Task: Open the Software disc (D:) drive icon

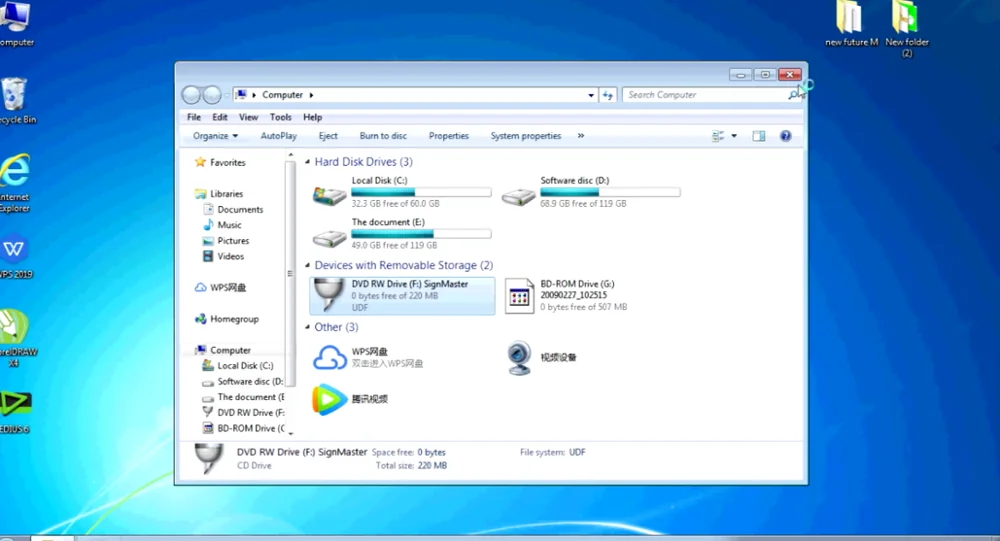Action: coord(518,195)
